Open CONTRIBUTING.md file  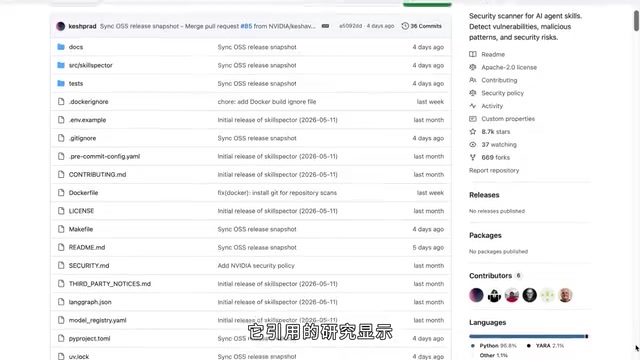98,174
